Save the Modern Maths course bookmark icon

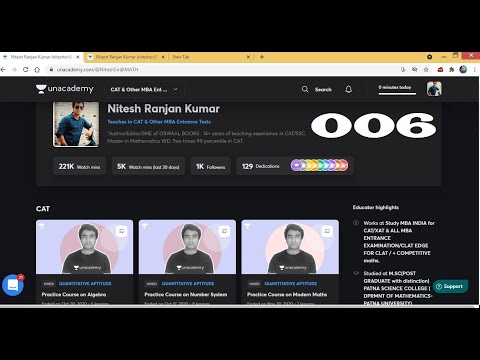click(327, 231)
